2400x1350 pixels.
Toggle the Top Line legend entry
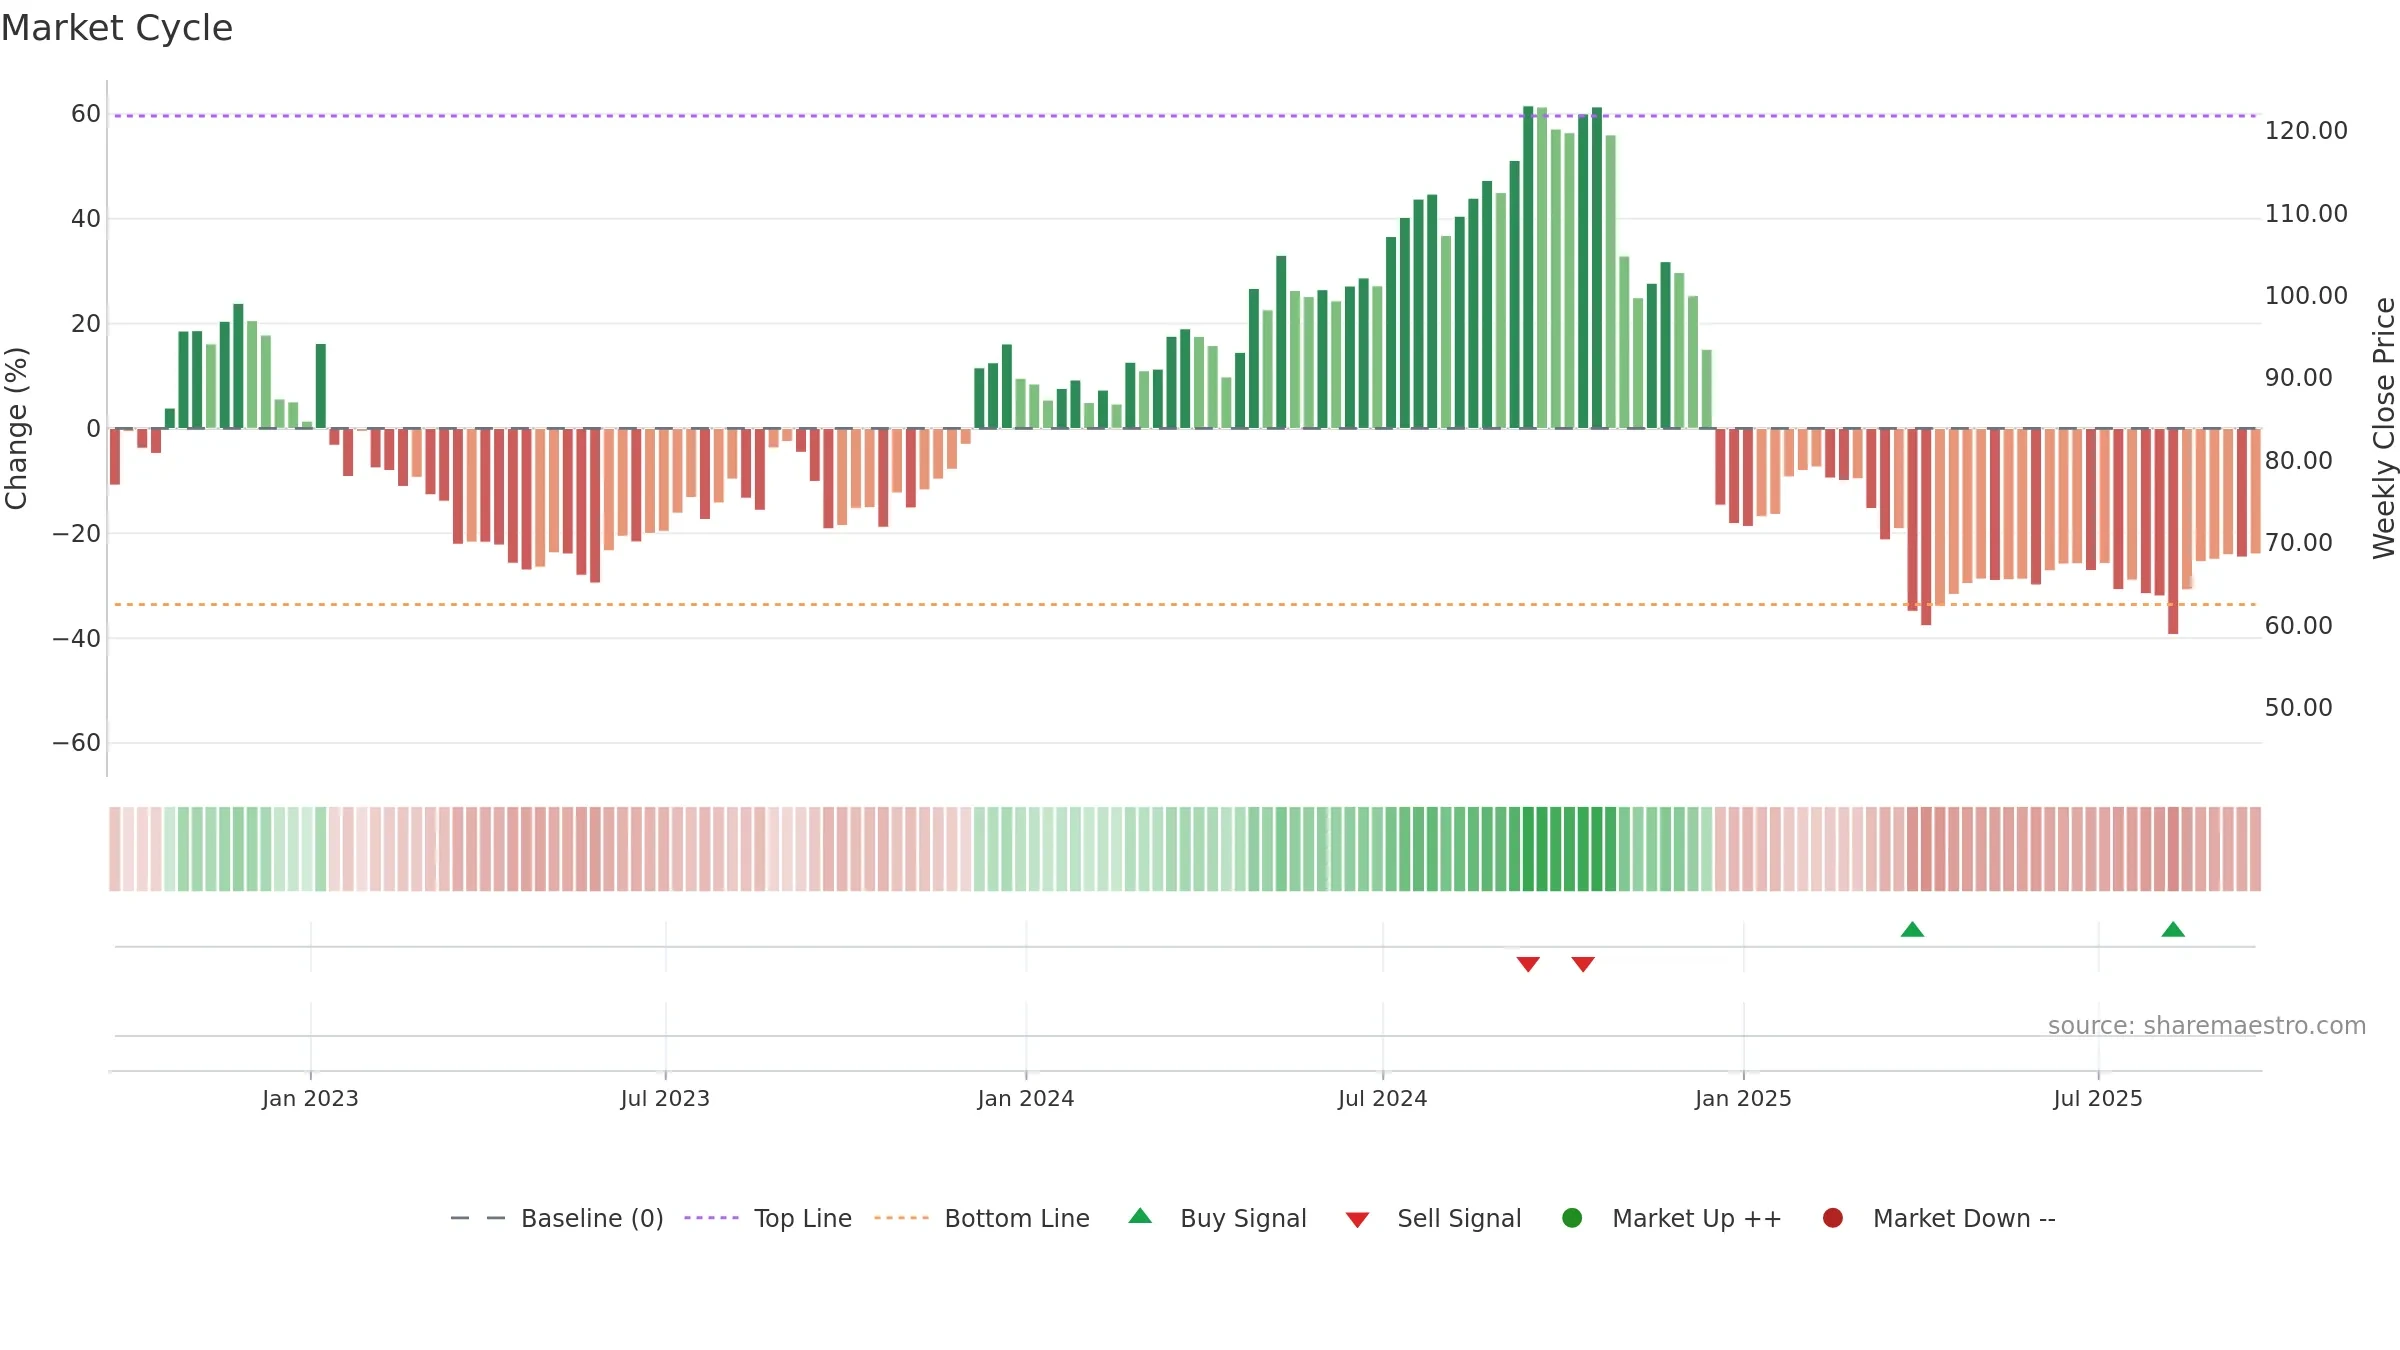pos(768,1218)
